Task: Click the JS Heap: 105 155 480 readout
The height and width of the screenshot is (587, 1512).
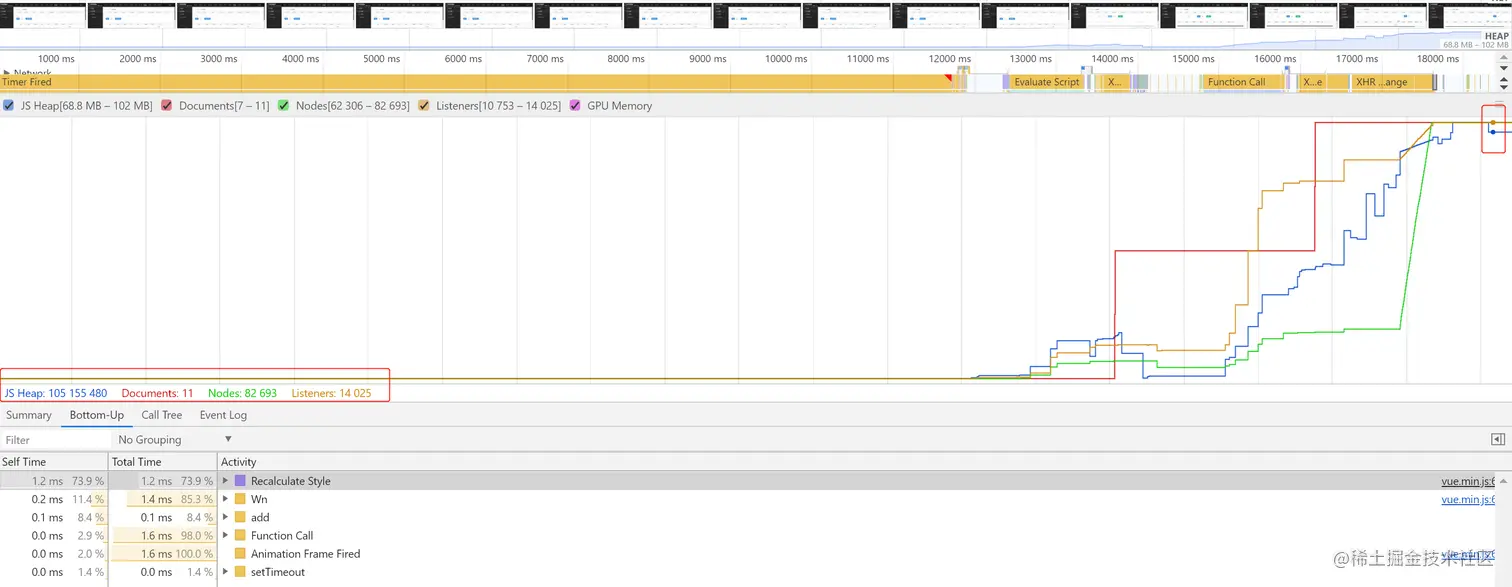Action: pos(55,393)
